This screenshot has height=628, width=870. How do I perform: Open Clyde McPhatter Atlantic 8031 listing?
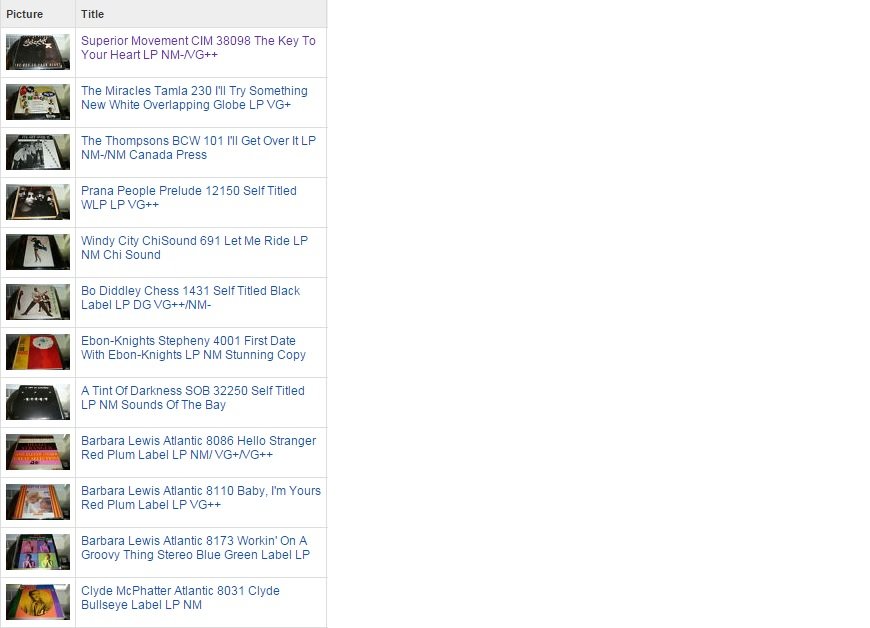180,597
